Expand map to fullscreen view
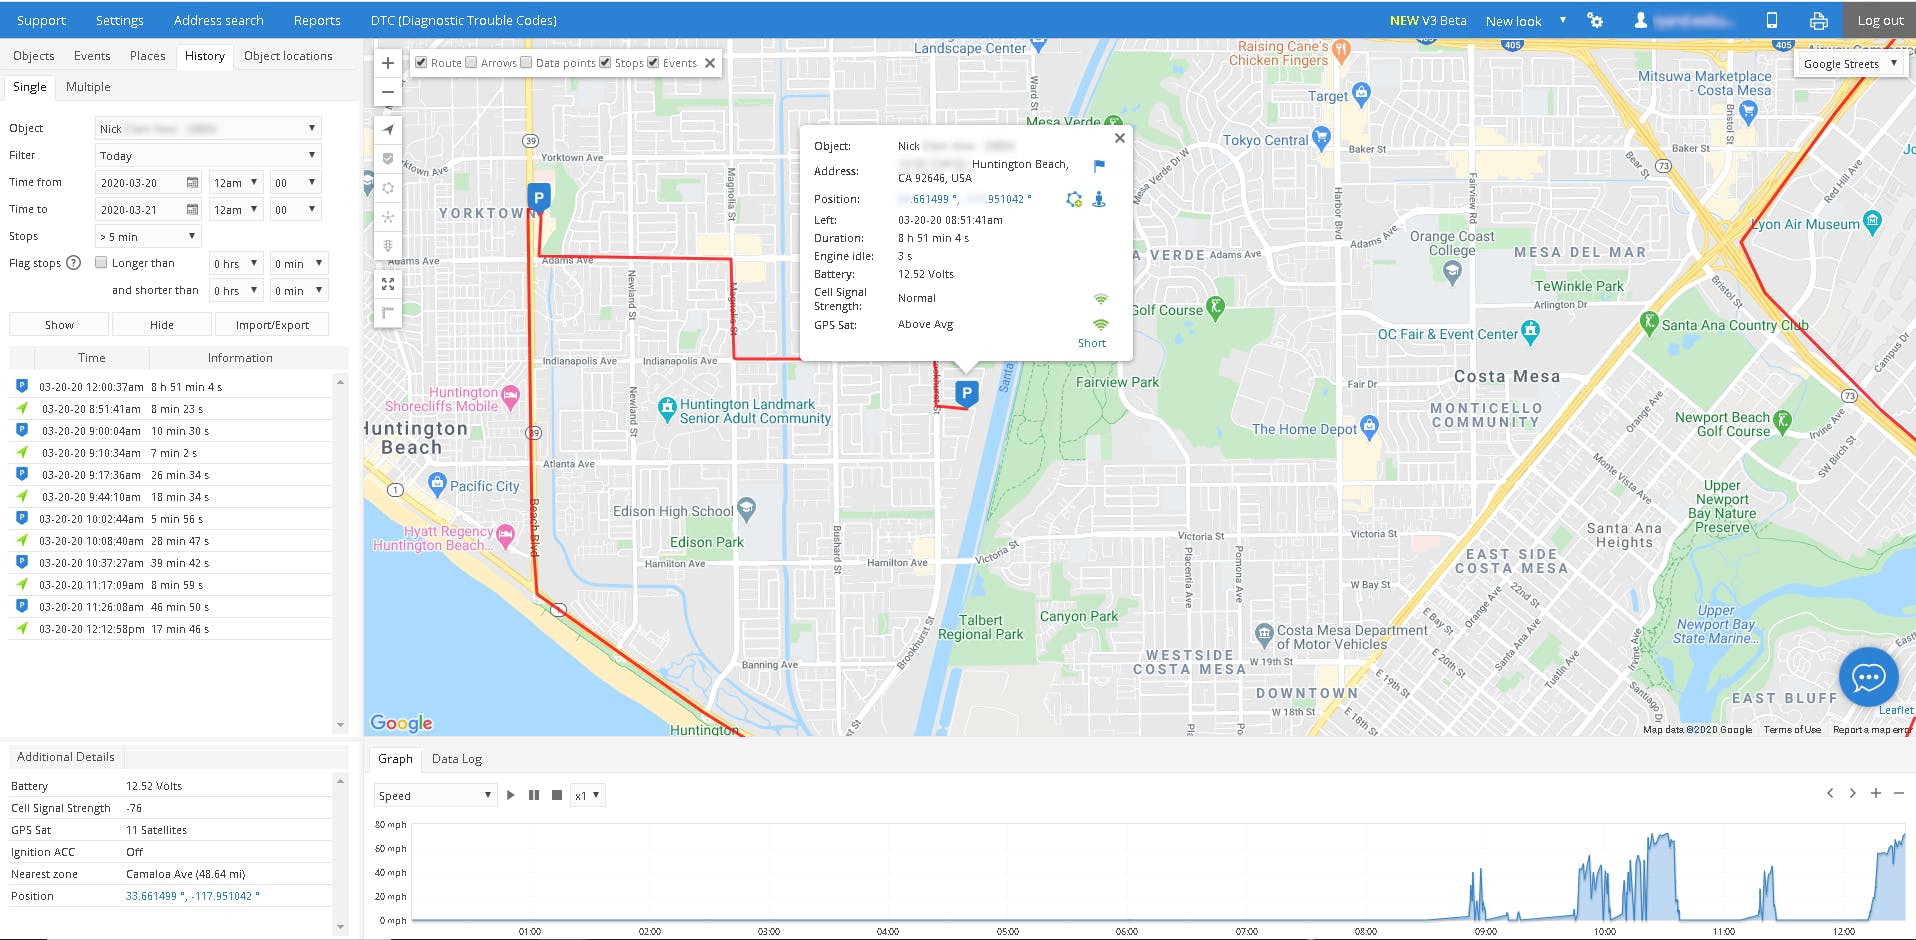1916x940 pixels. click(x=388, y=284)
